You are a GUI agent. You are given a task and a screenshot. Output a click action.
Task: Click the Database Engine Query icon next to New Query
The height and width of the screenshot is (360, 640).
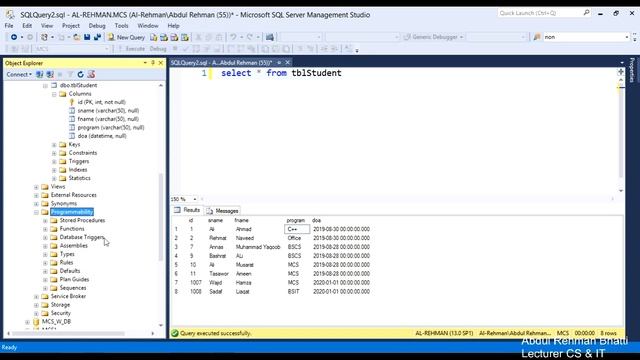[153, 37]
